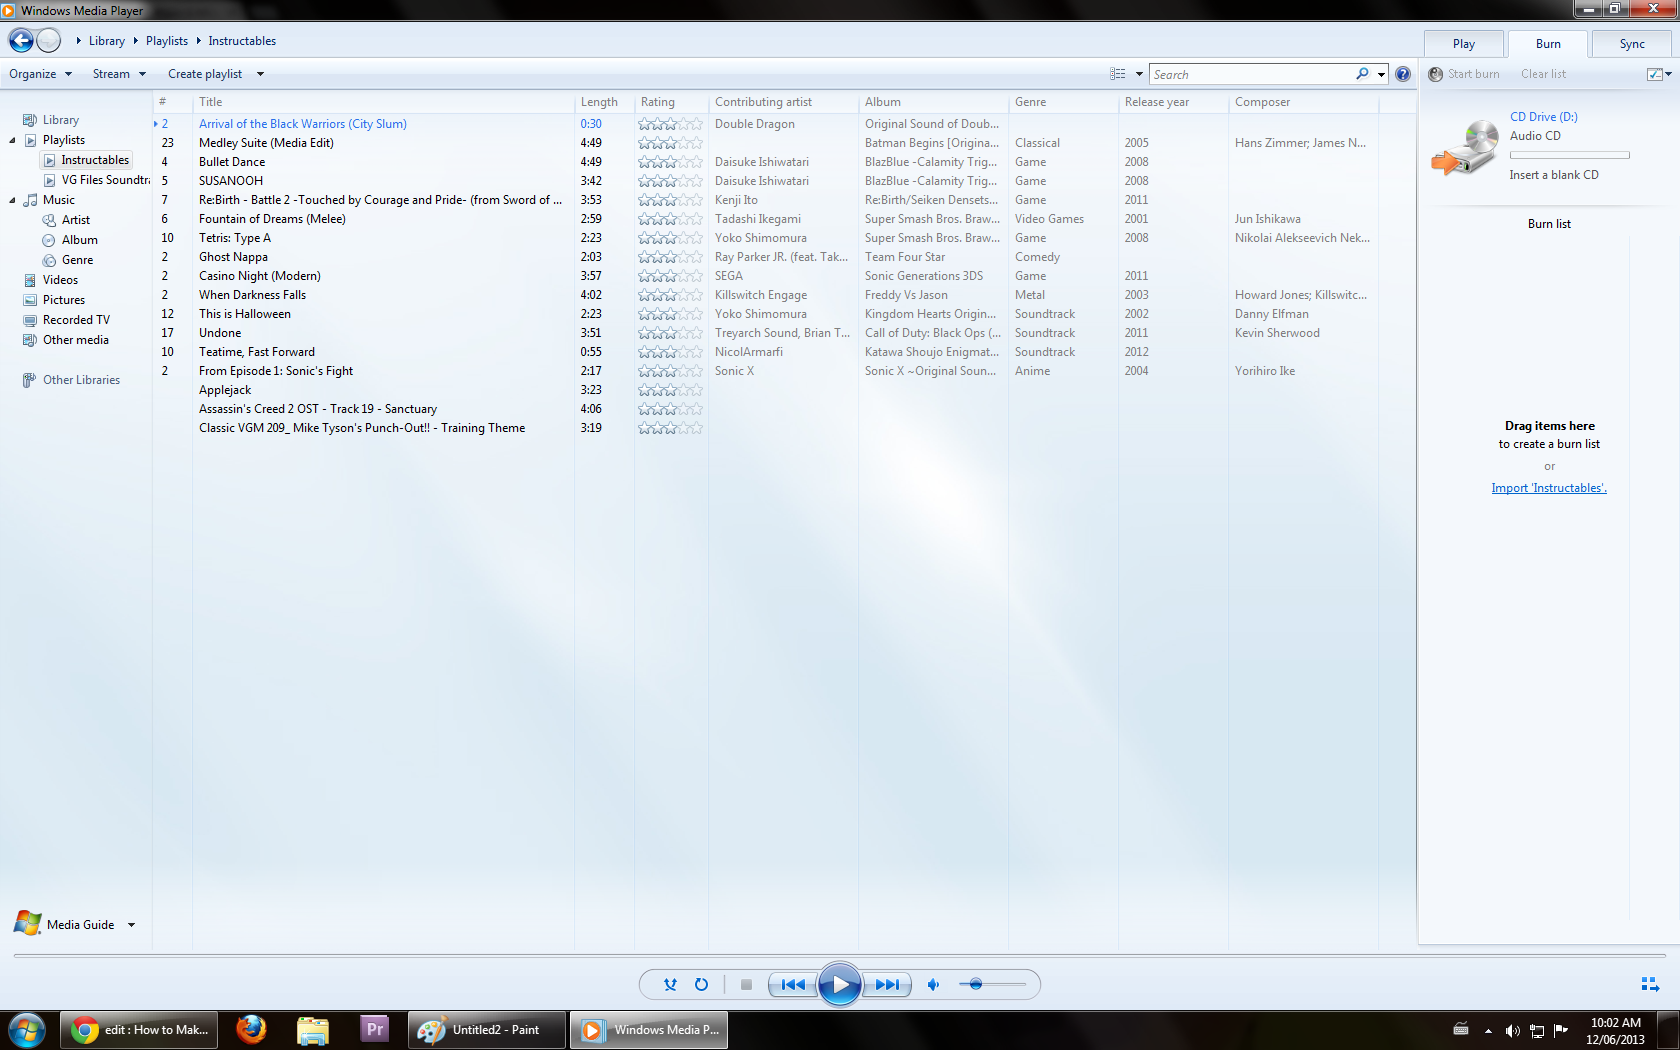Image resolution: width=1680 pixels, height=1050 pixels.
Task: Select the Album category
Action: 80,240
